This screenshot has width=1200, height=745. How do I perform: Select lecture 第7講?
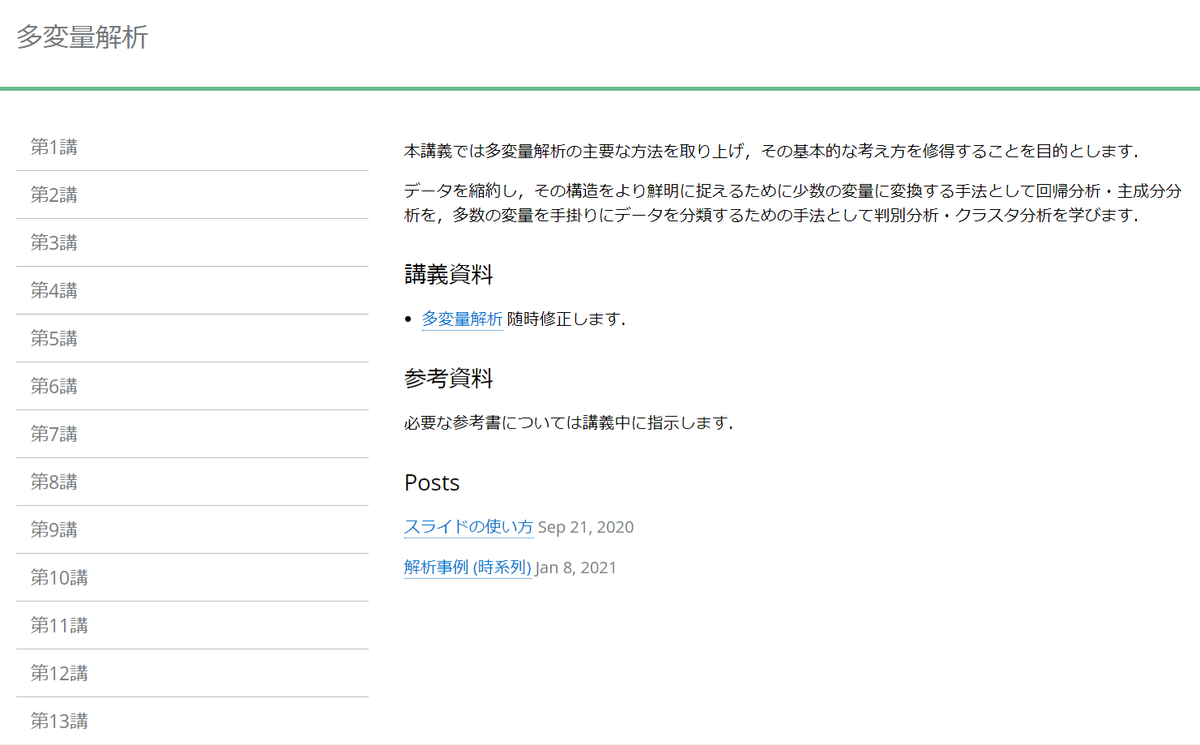192,434
